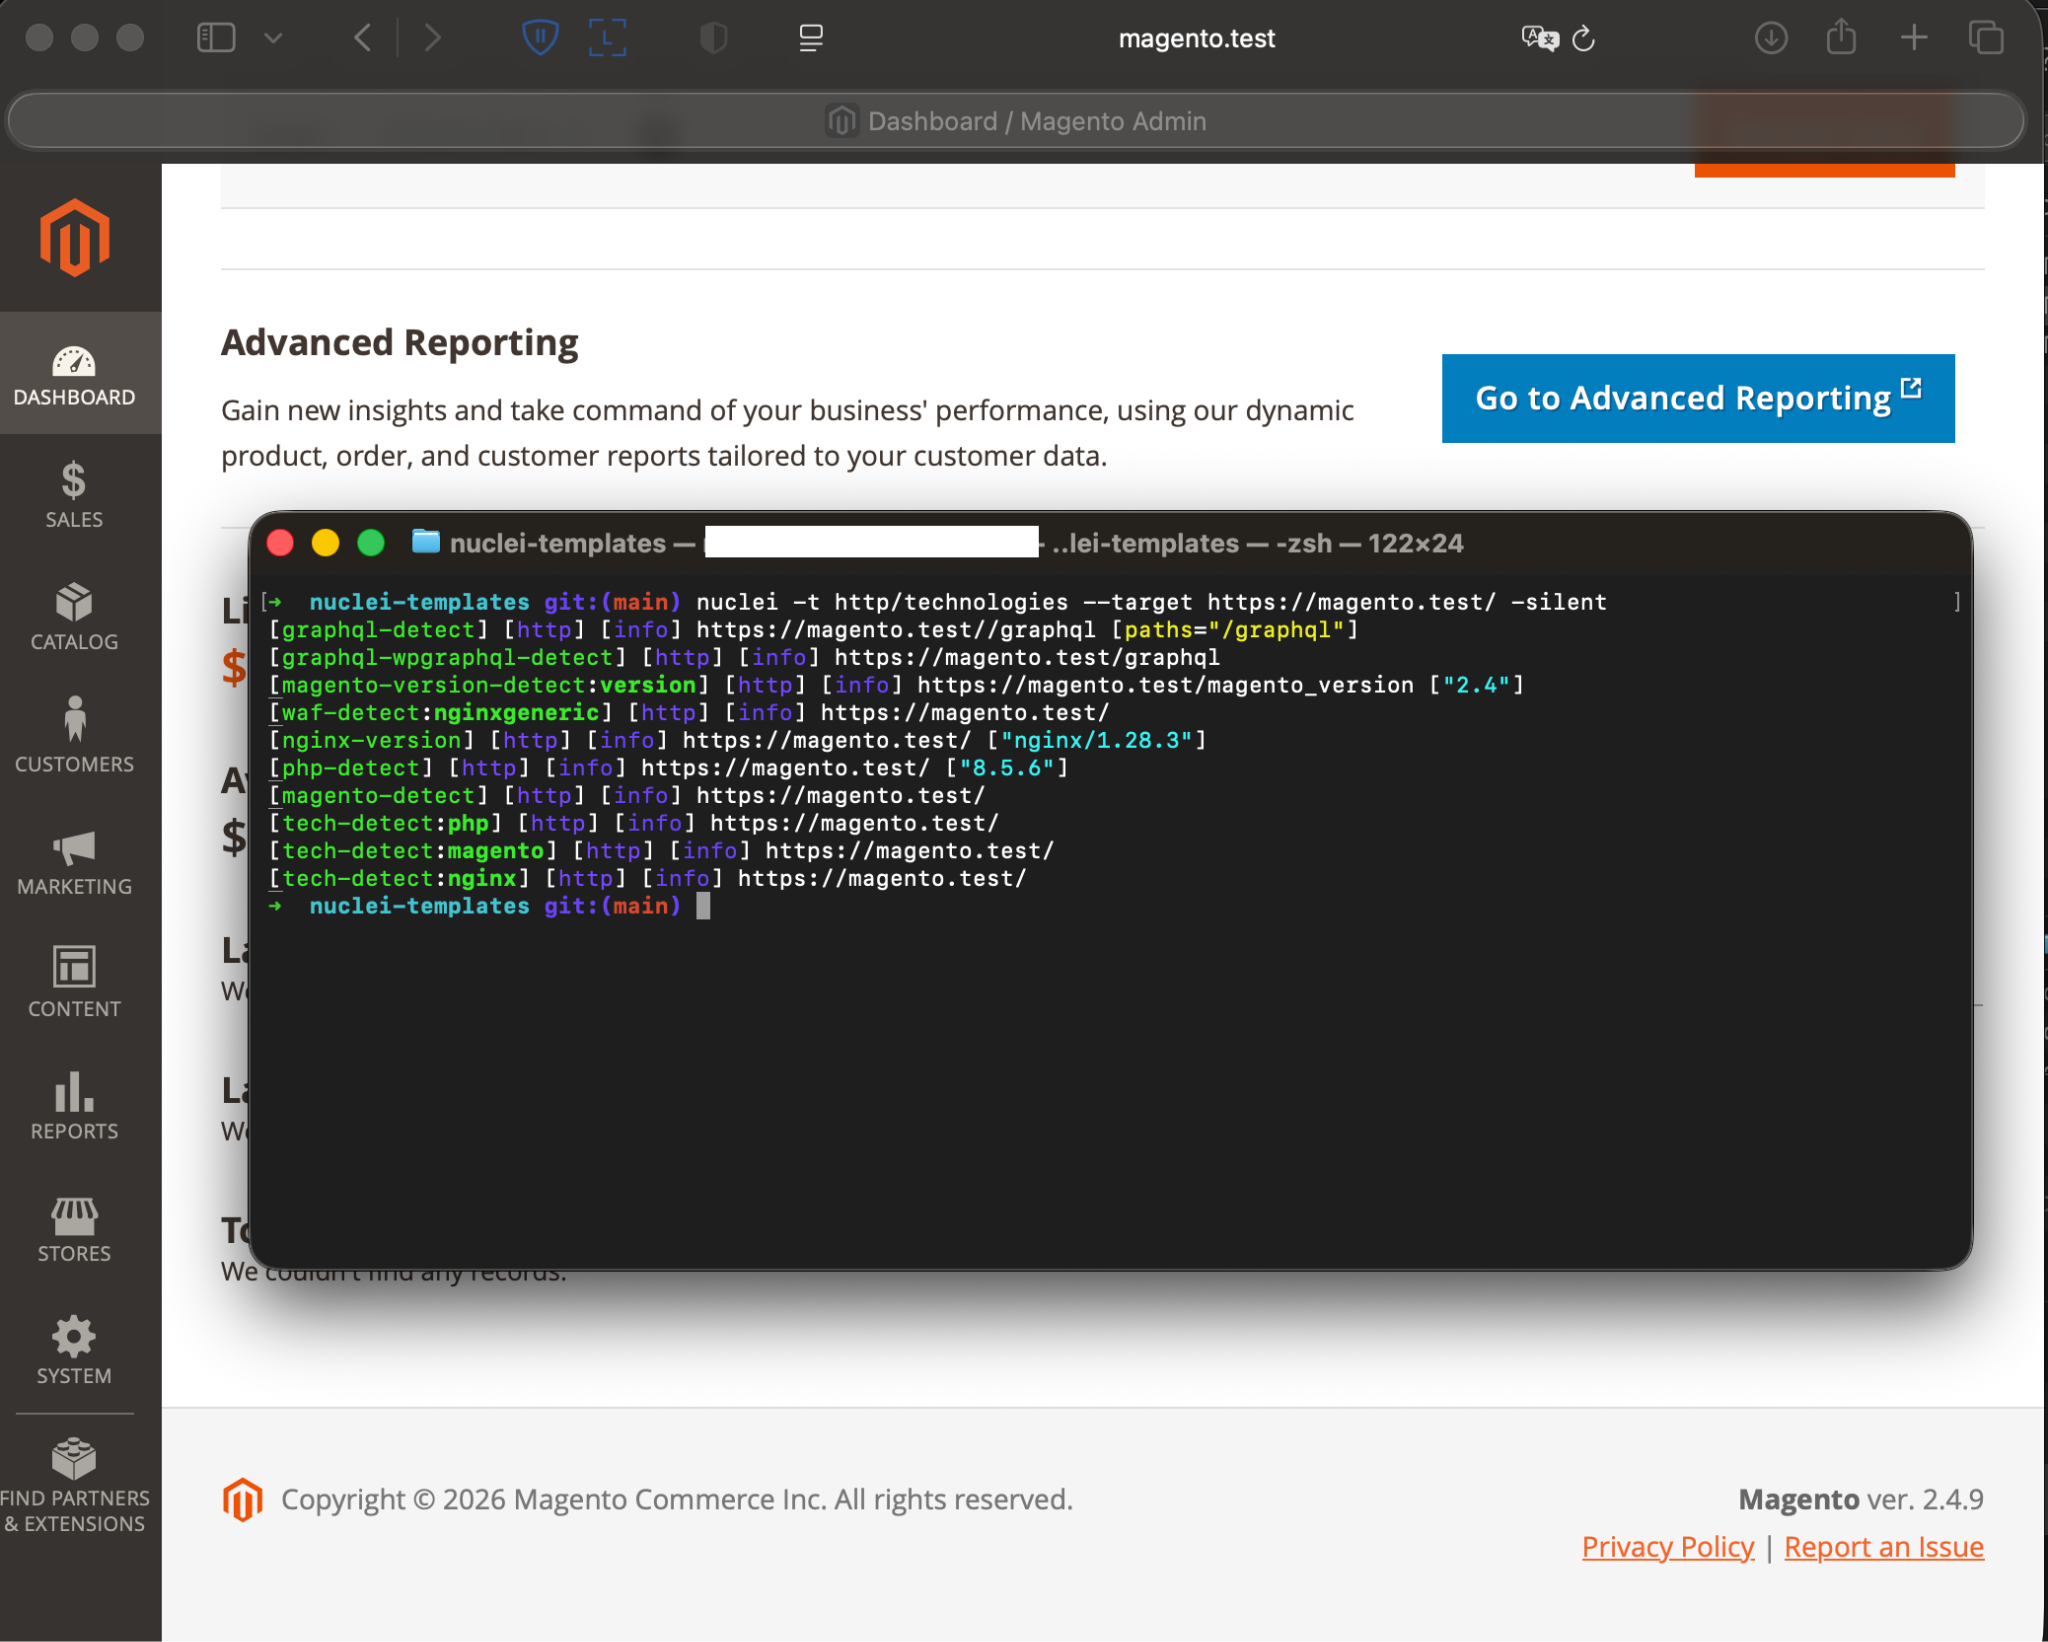Screen dimensions: 2048x1642
Task: Click the translate page icon
Action: 1539,38
